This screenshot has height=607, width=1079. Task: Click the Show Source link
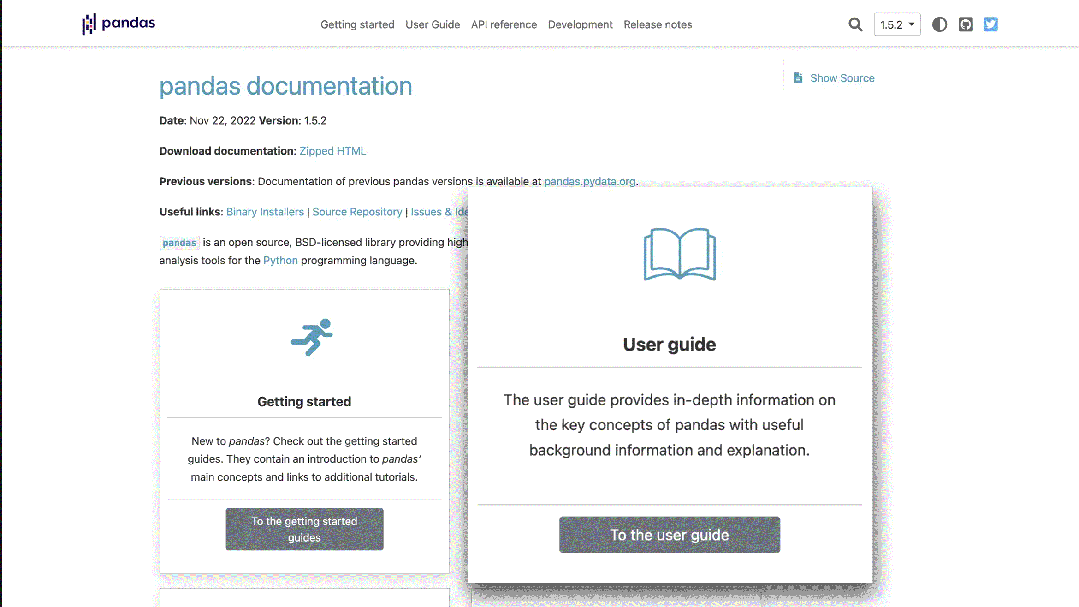pyautogui.click(x=842, y=78)
